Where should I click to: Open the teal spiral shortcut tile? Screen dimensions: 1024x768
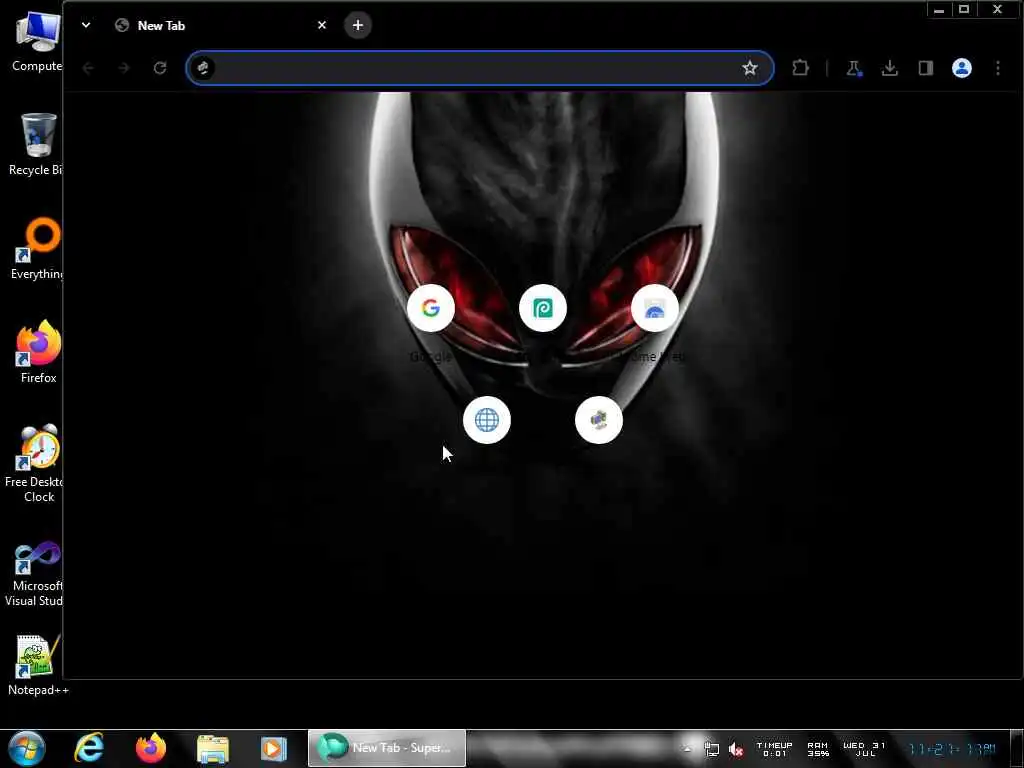[543, 308]
